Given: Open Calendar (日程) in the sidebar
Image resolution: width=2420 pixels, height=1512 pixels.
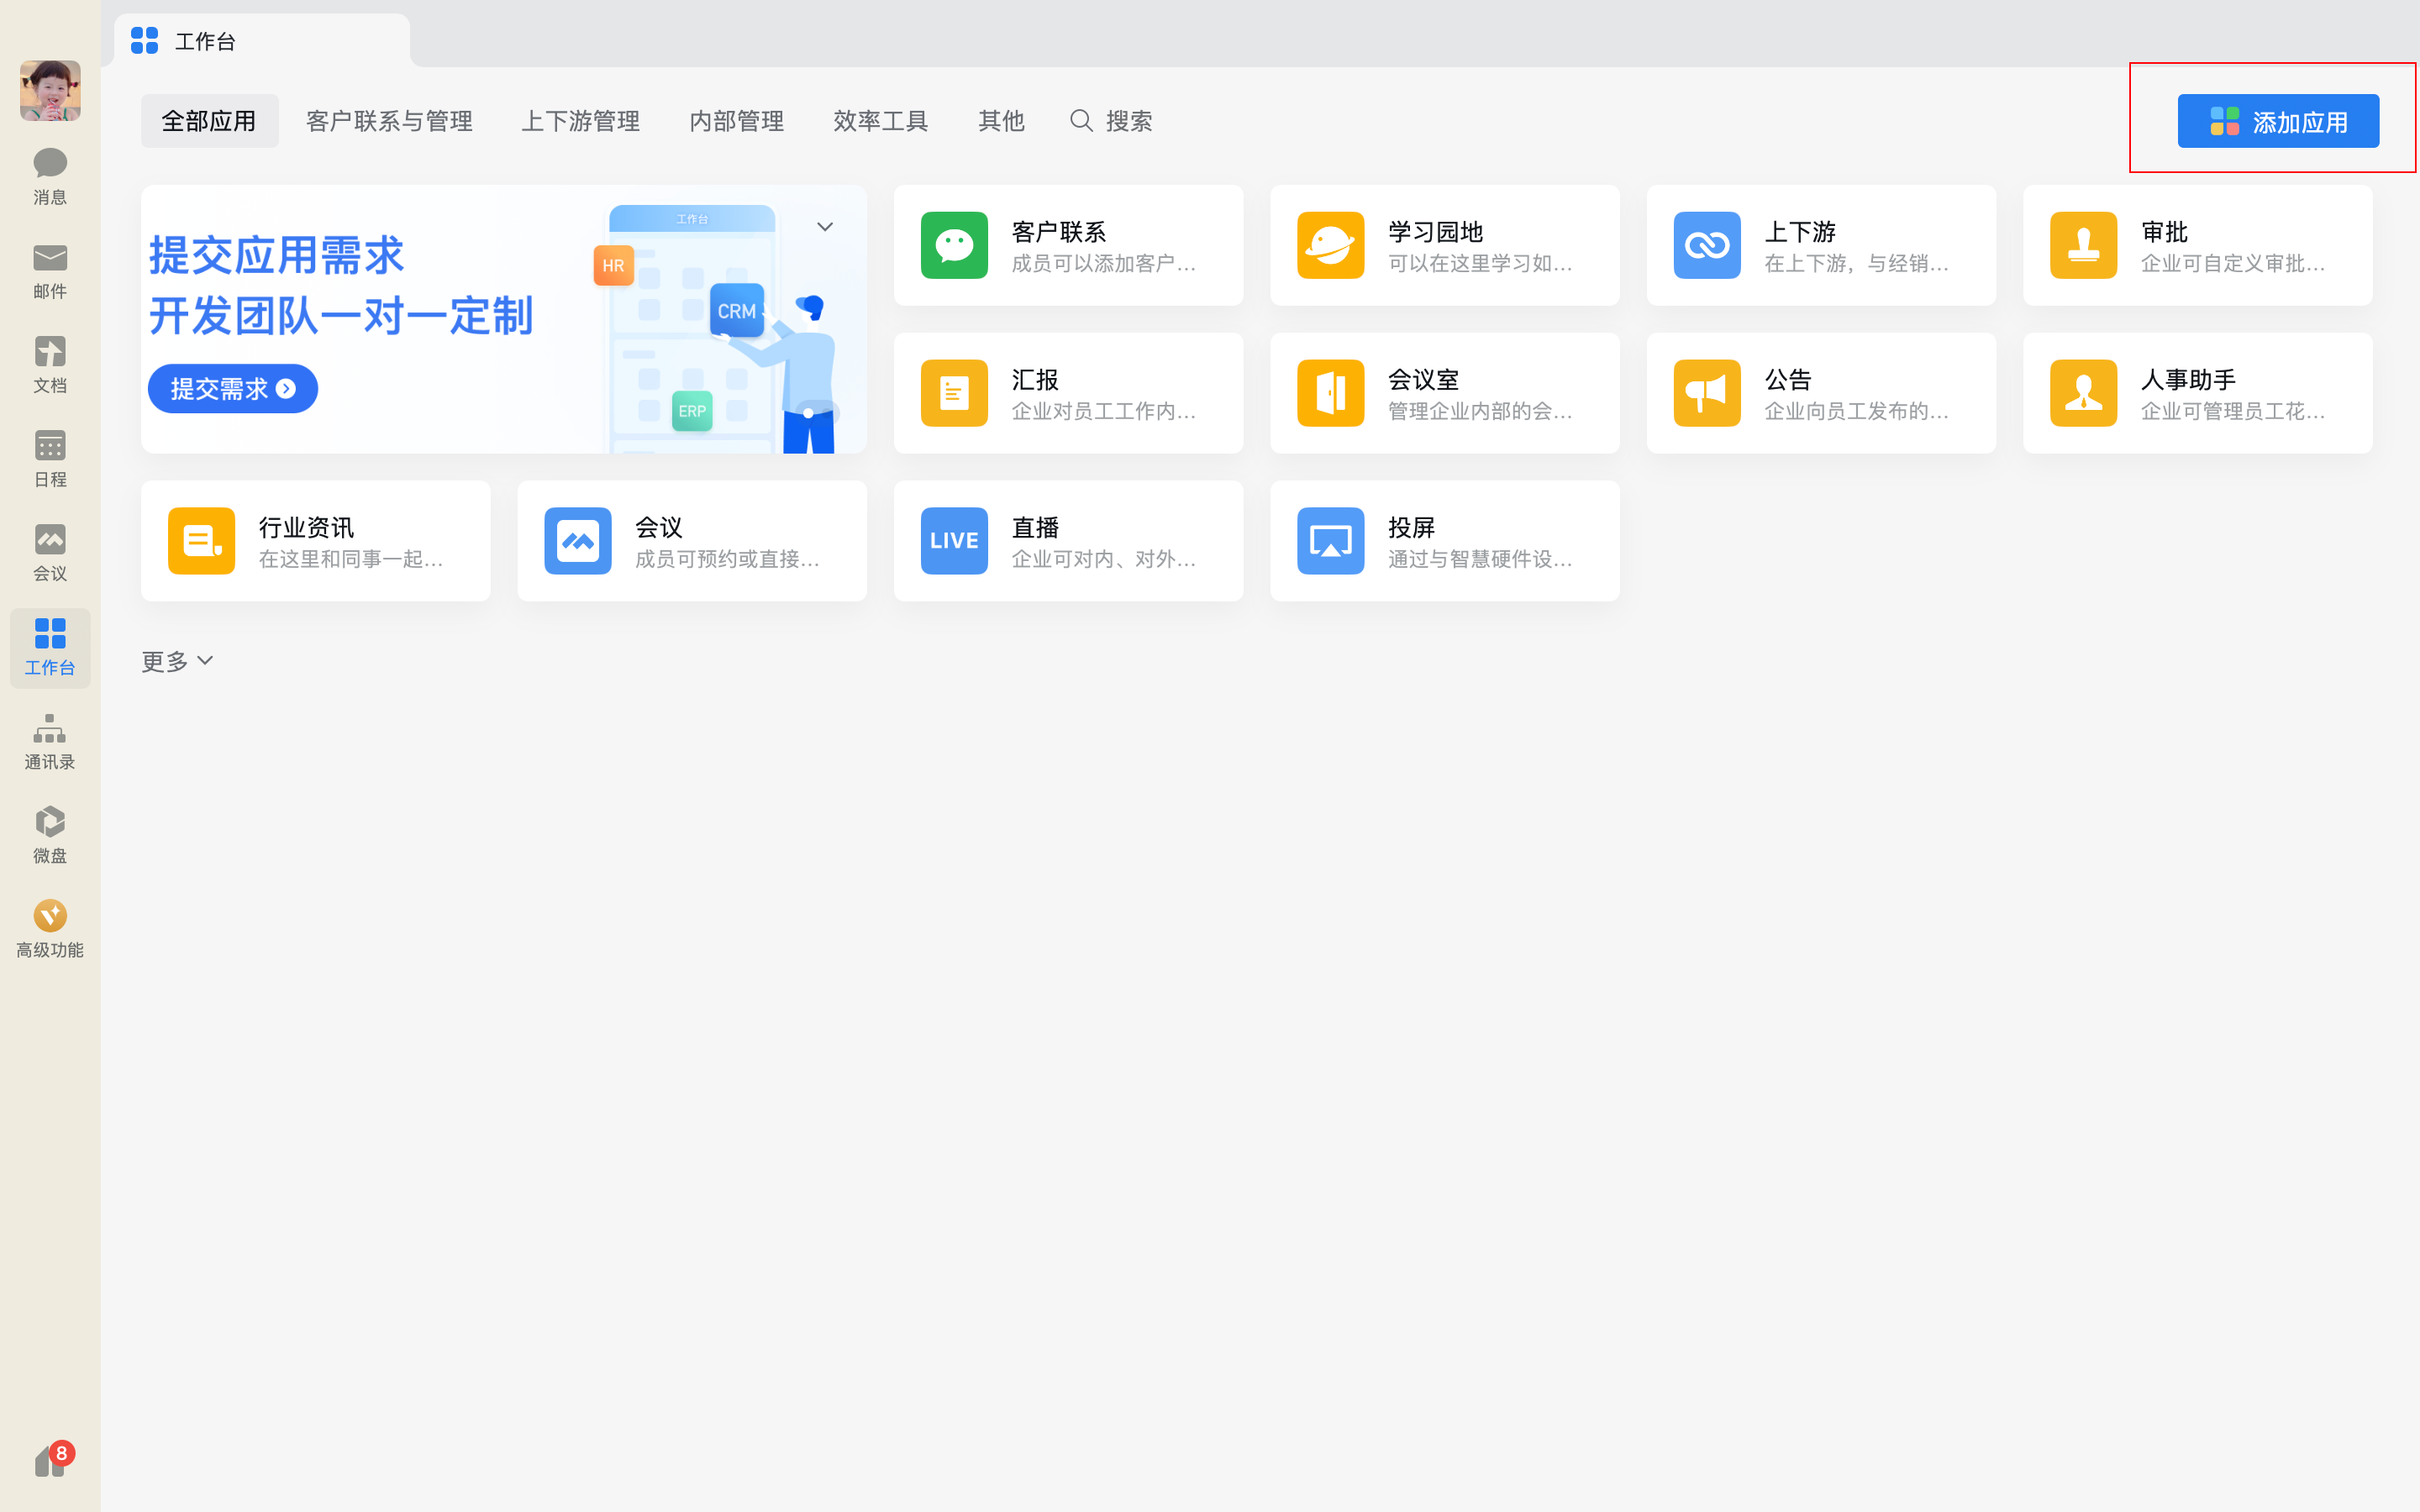Looking at the screenshot, I should pyautogui.click(x=50, y=458).
